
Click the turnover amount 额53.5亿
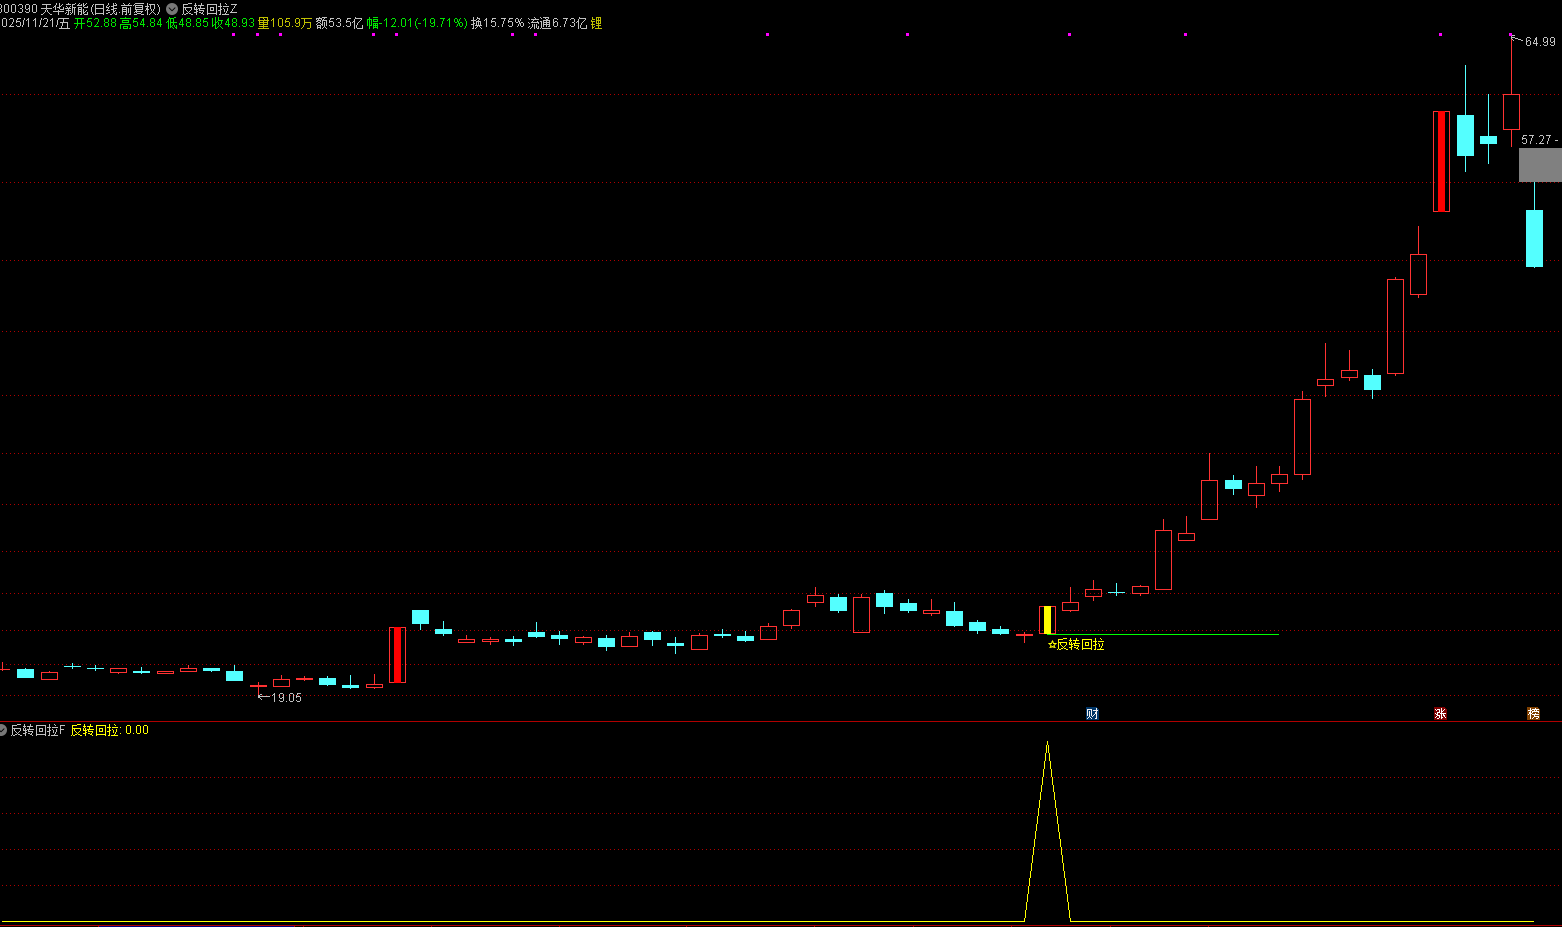pos(339,23)
